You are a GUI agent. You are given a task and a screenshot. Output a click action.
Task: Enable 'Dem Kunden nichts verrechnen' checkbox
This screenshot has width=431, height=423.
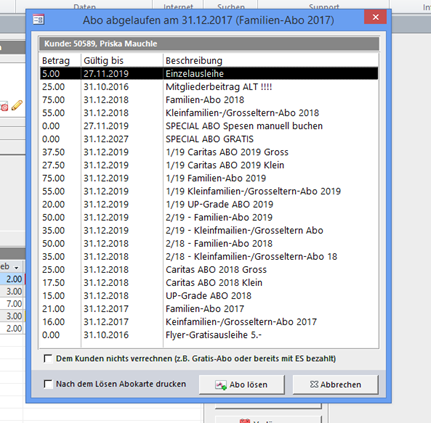48,359
